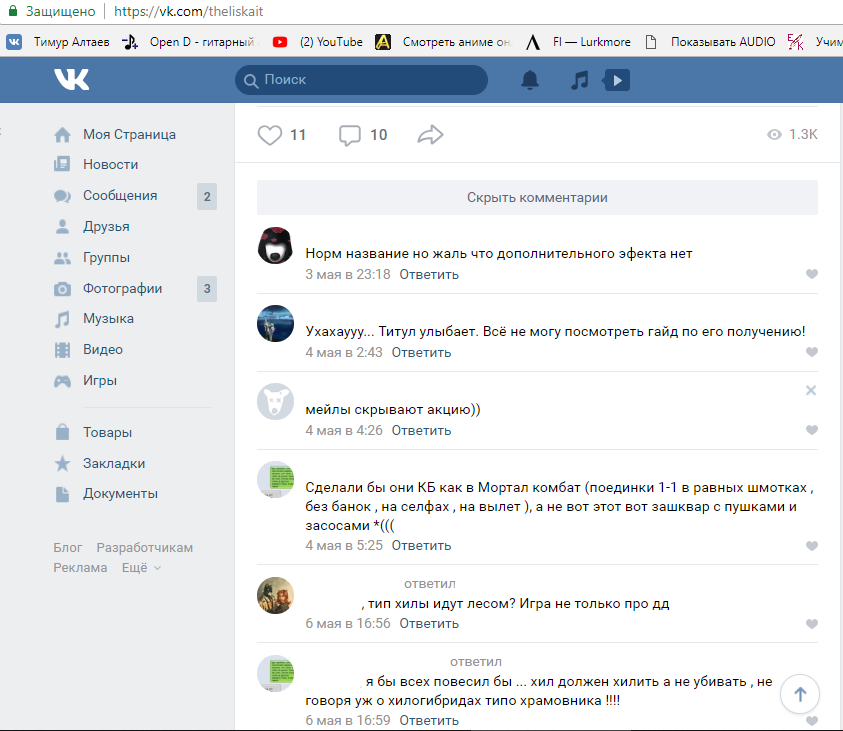This screenshot has width=843, height=731.
Task: Delete the comment 'мейлы скрывают акцию'
Action: point(811,390)
